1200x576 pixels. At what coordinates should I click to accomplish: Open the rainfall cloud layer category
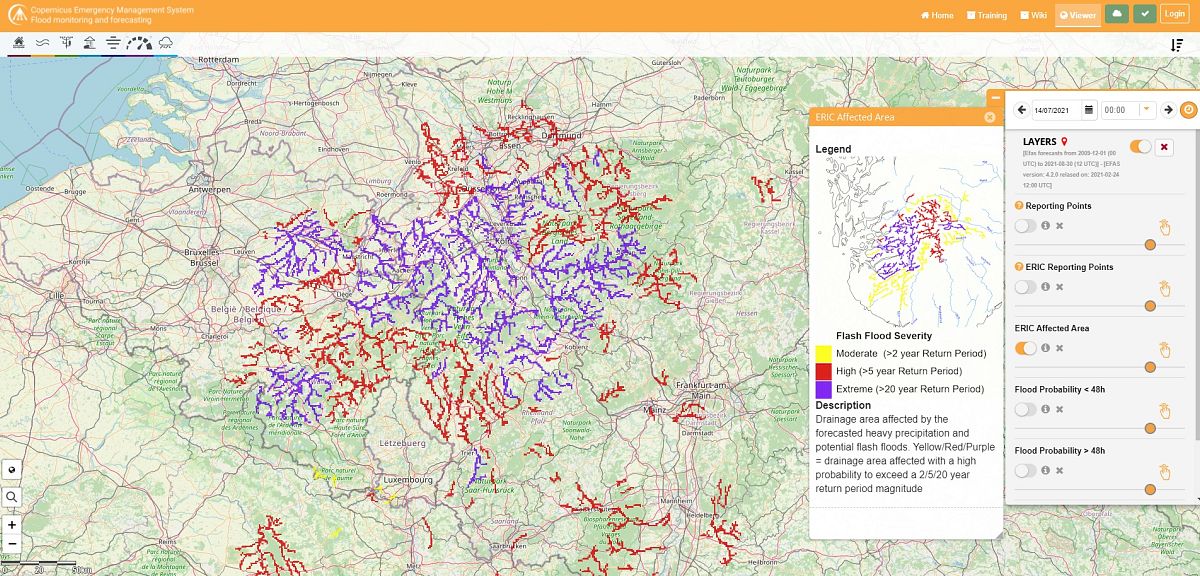click(165, 43)
